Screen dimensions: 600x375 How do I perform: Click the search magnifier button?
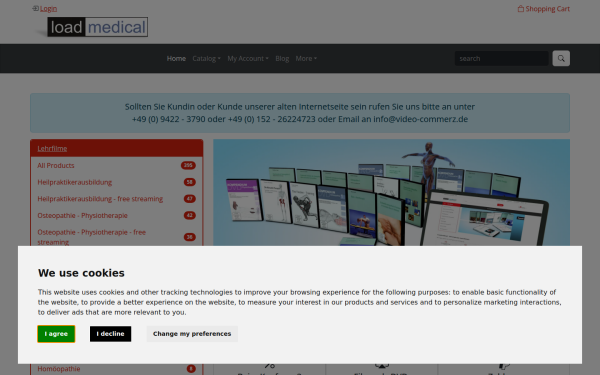click(x=561, y=59)
